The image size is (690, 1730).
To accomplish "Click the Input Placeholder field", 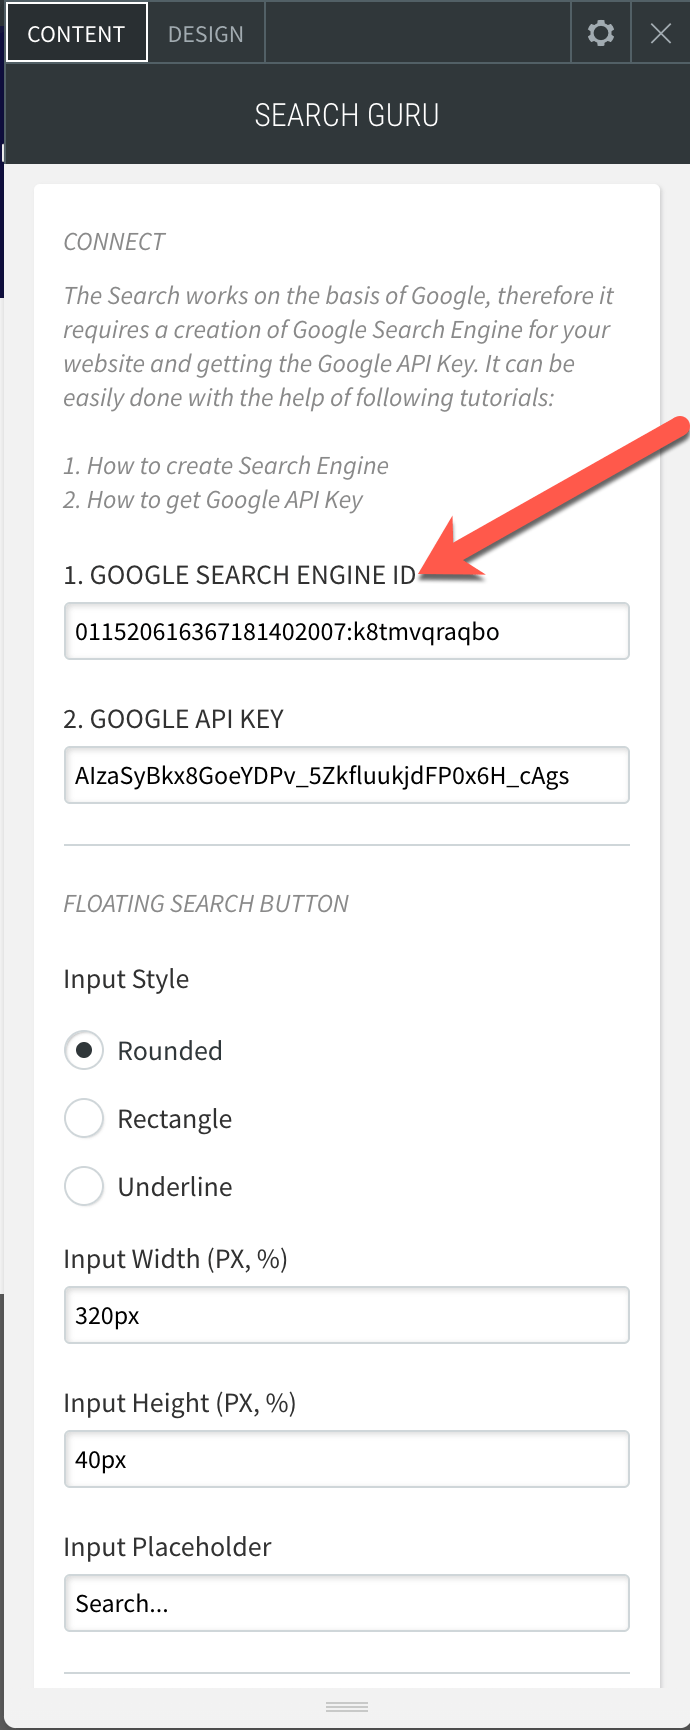I will [x=346, y=1603].
